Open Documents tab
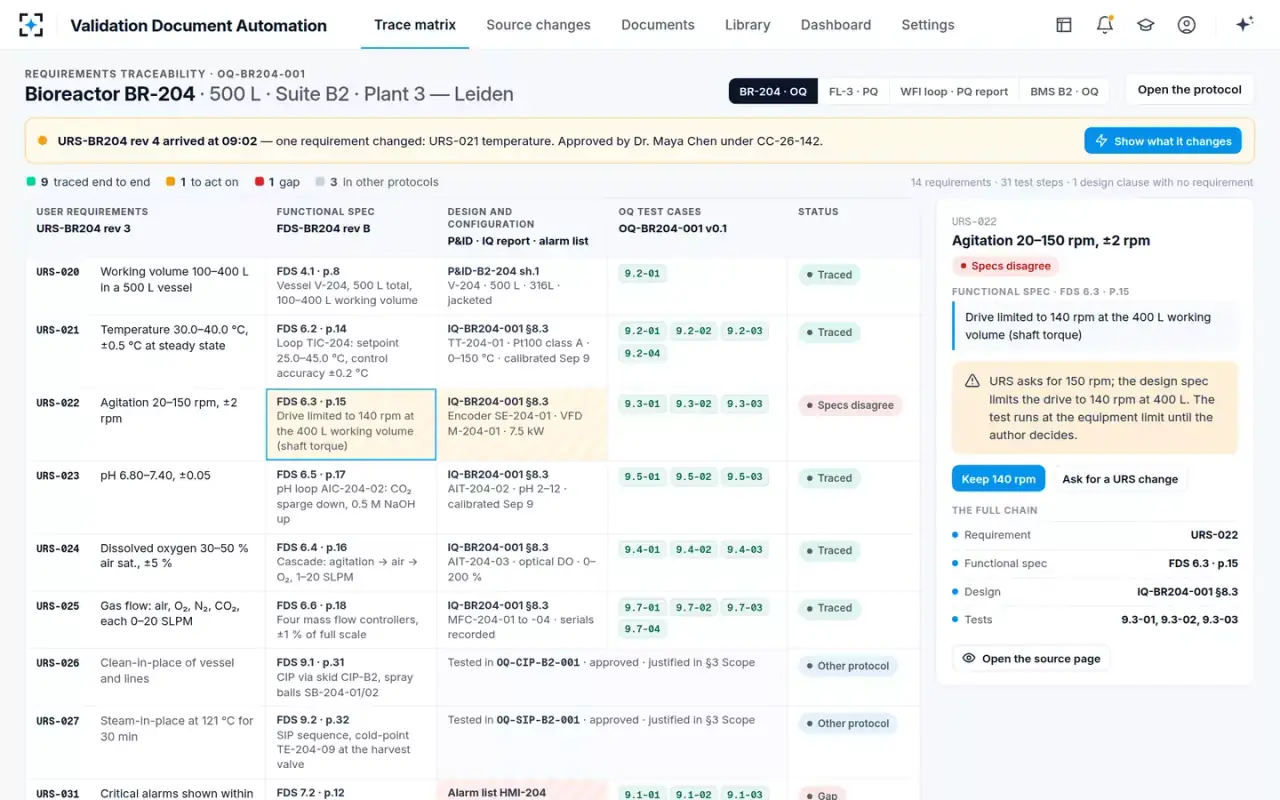The image size is (1280, 800). 658,25
